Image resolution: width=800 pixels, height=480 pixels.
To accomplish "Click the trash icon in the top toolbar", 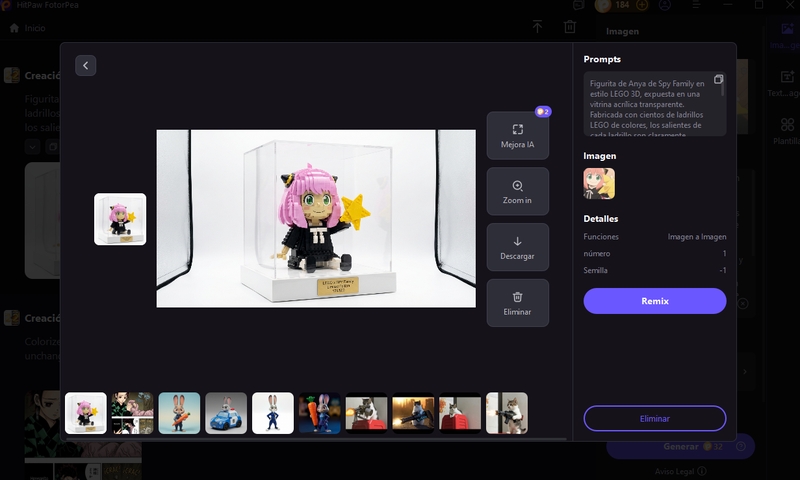I will [x=570, y=27].
